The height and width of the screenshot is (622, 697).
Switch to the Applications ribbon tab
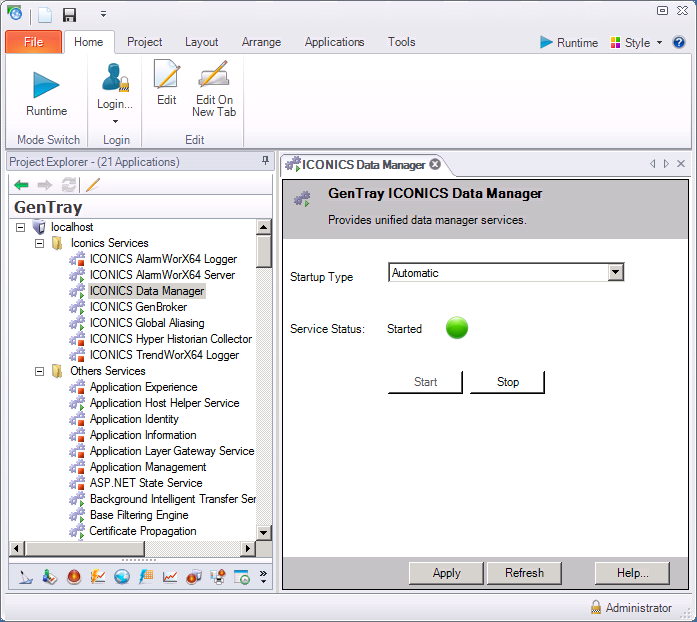(334, 42)
